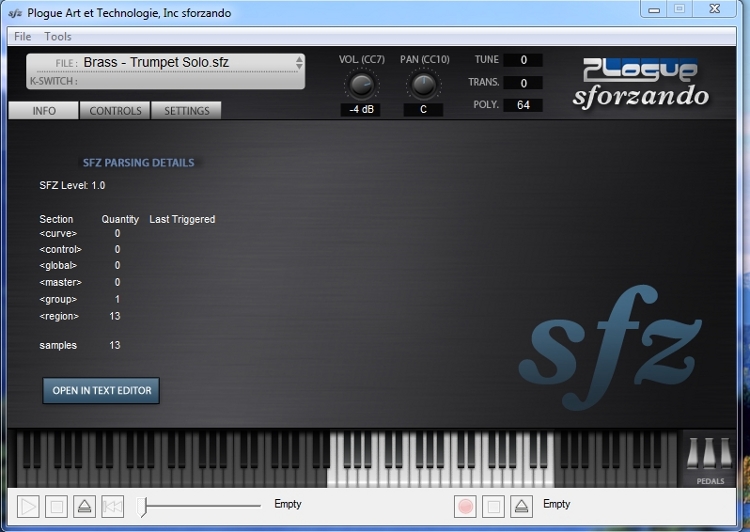Click the recorder record button
The height and width of the screenshot is (532, 750).
(x=465, y=506)
